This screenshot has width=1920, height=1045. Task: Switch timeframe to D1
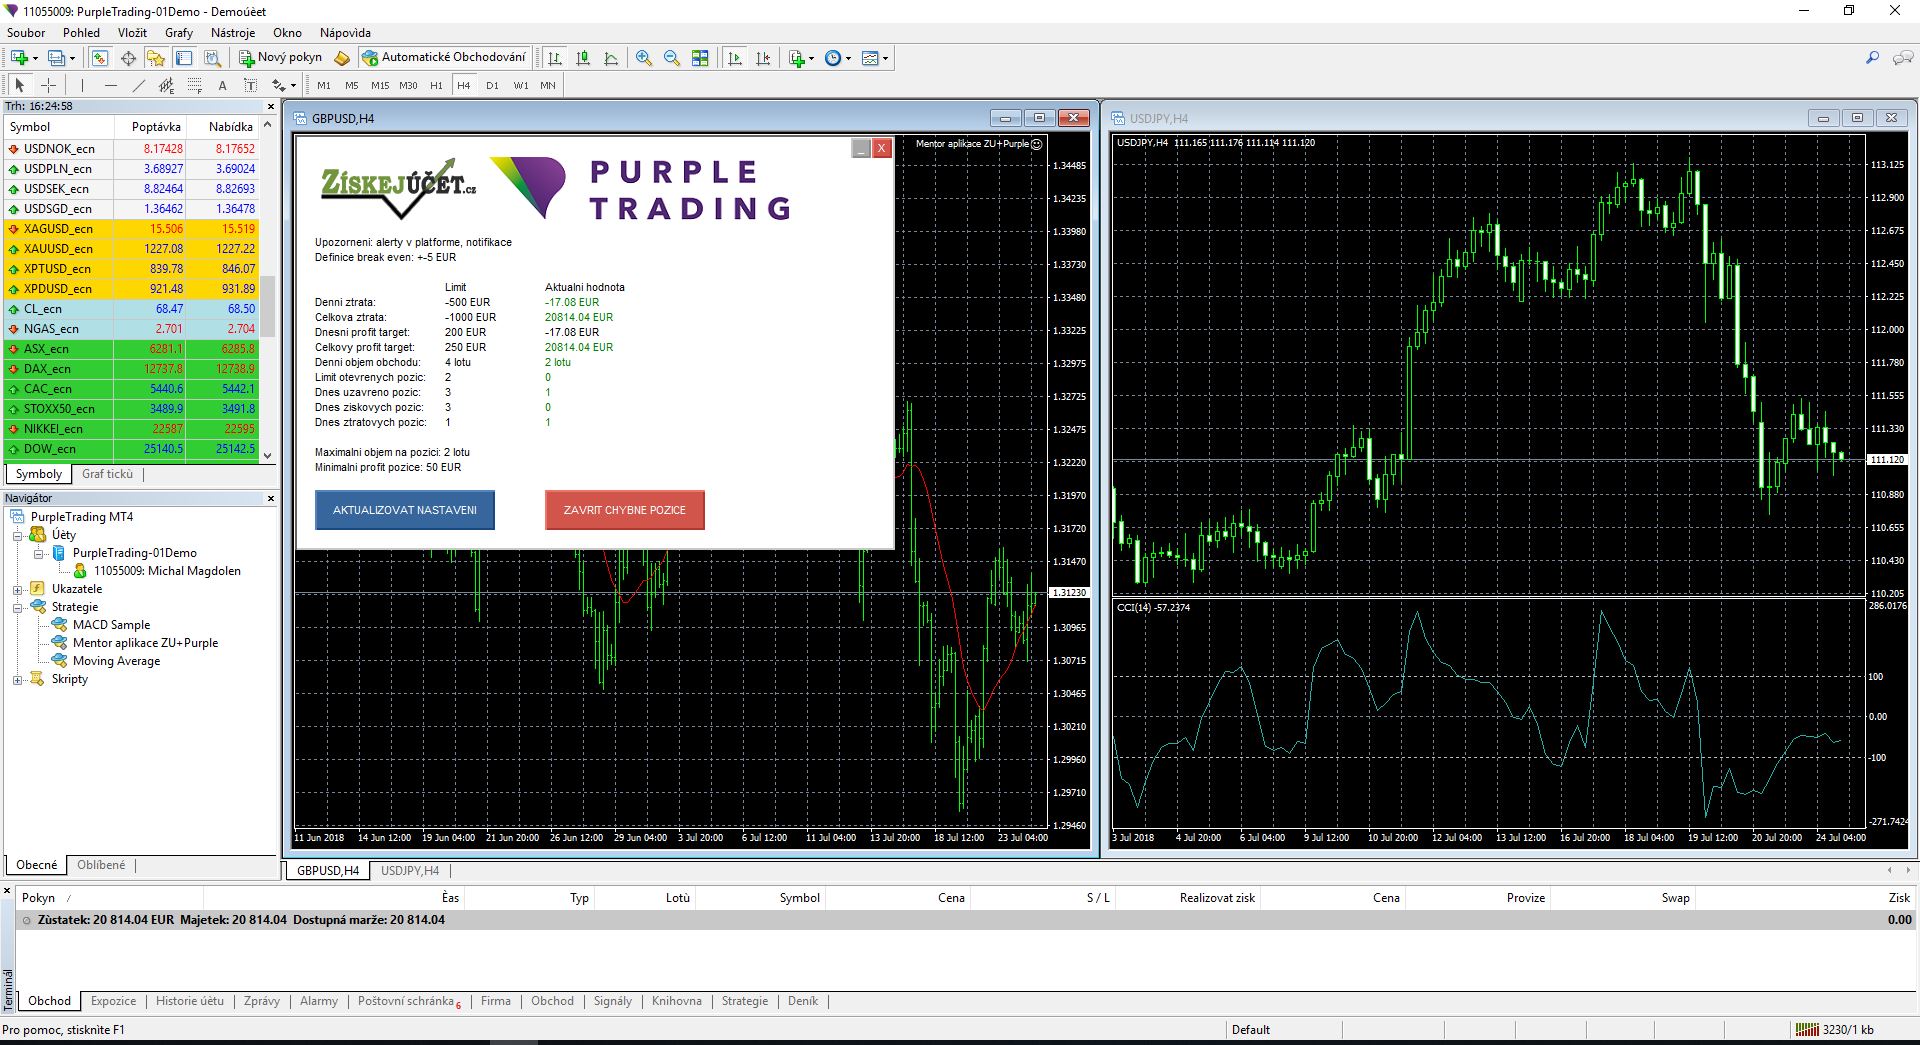(492, 85)
